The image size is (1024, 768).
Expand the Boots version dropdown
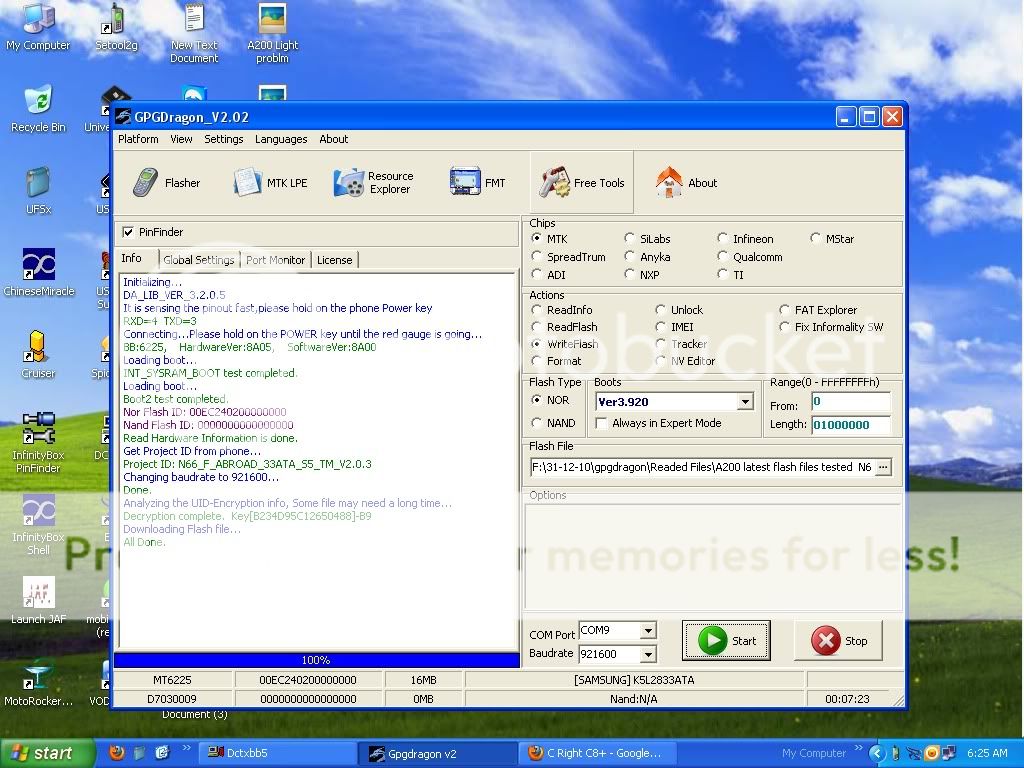tap(745, 402)
